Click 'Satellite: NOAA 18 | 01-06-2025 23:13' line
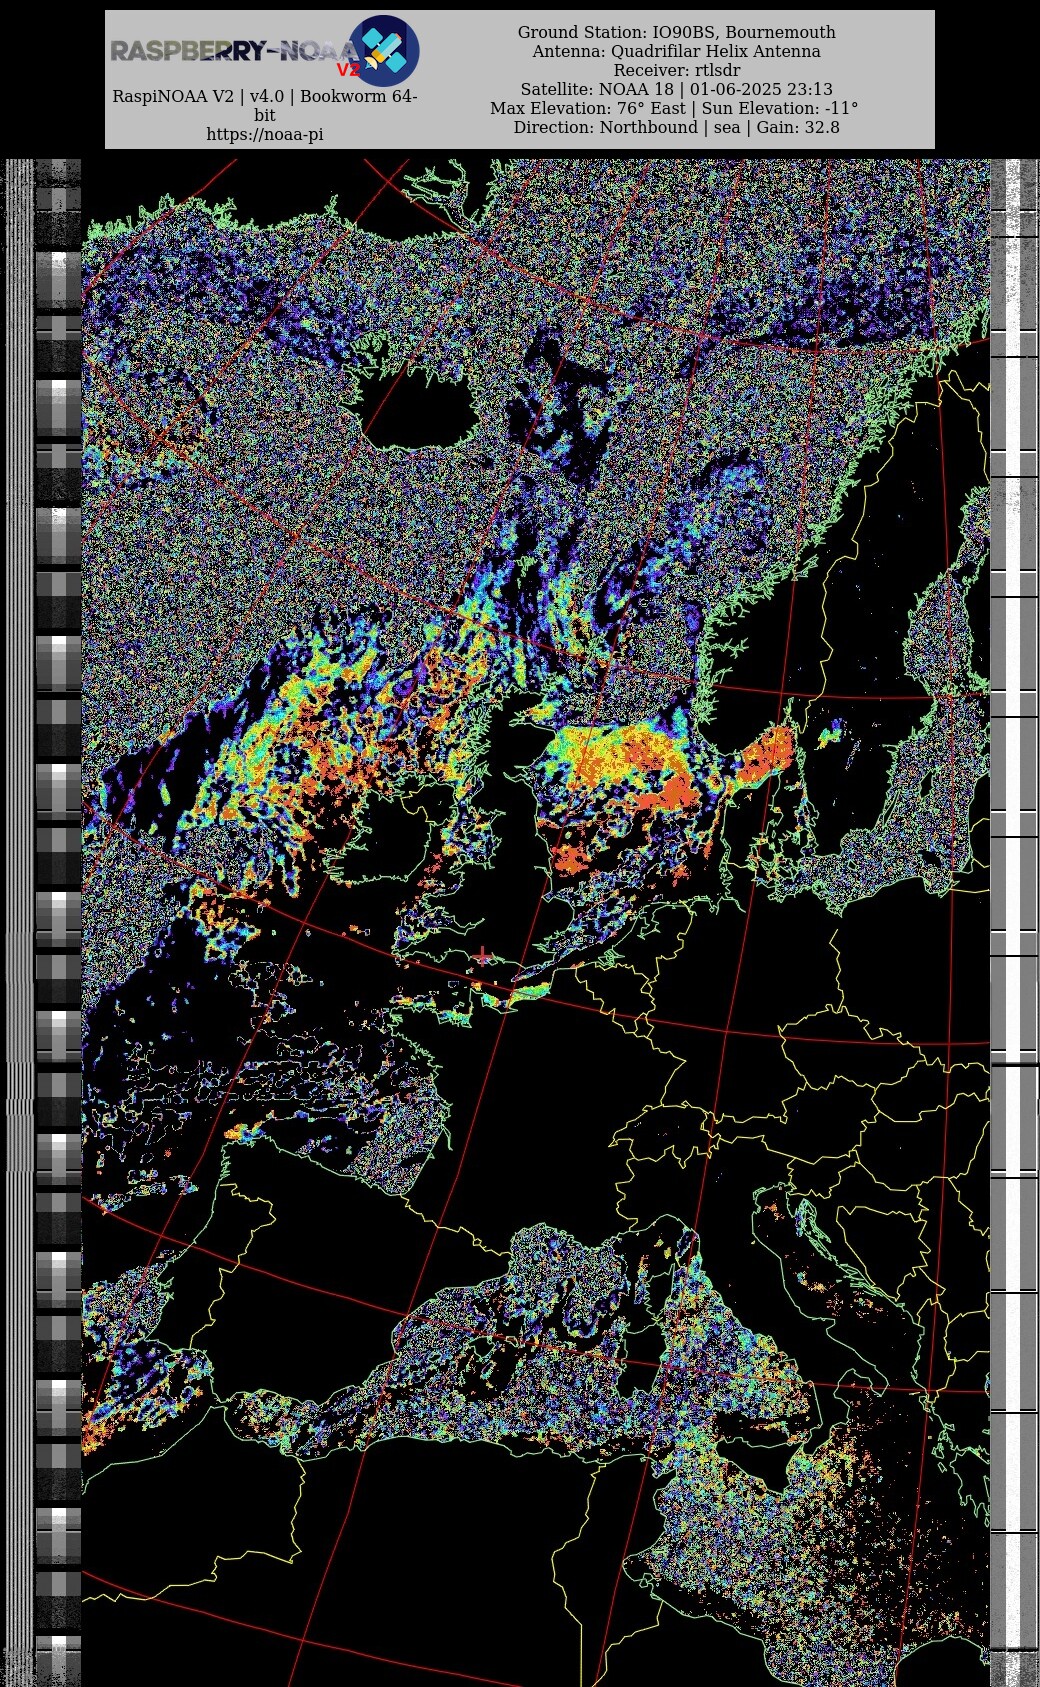The image size is (1040, 1687). pyautogui.click(x=676, y=89)
